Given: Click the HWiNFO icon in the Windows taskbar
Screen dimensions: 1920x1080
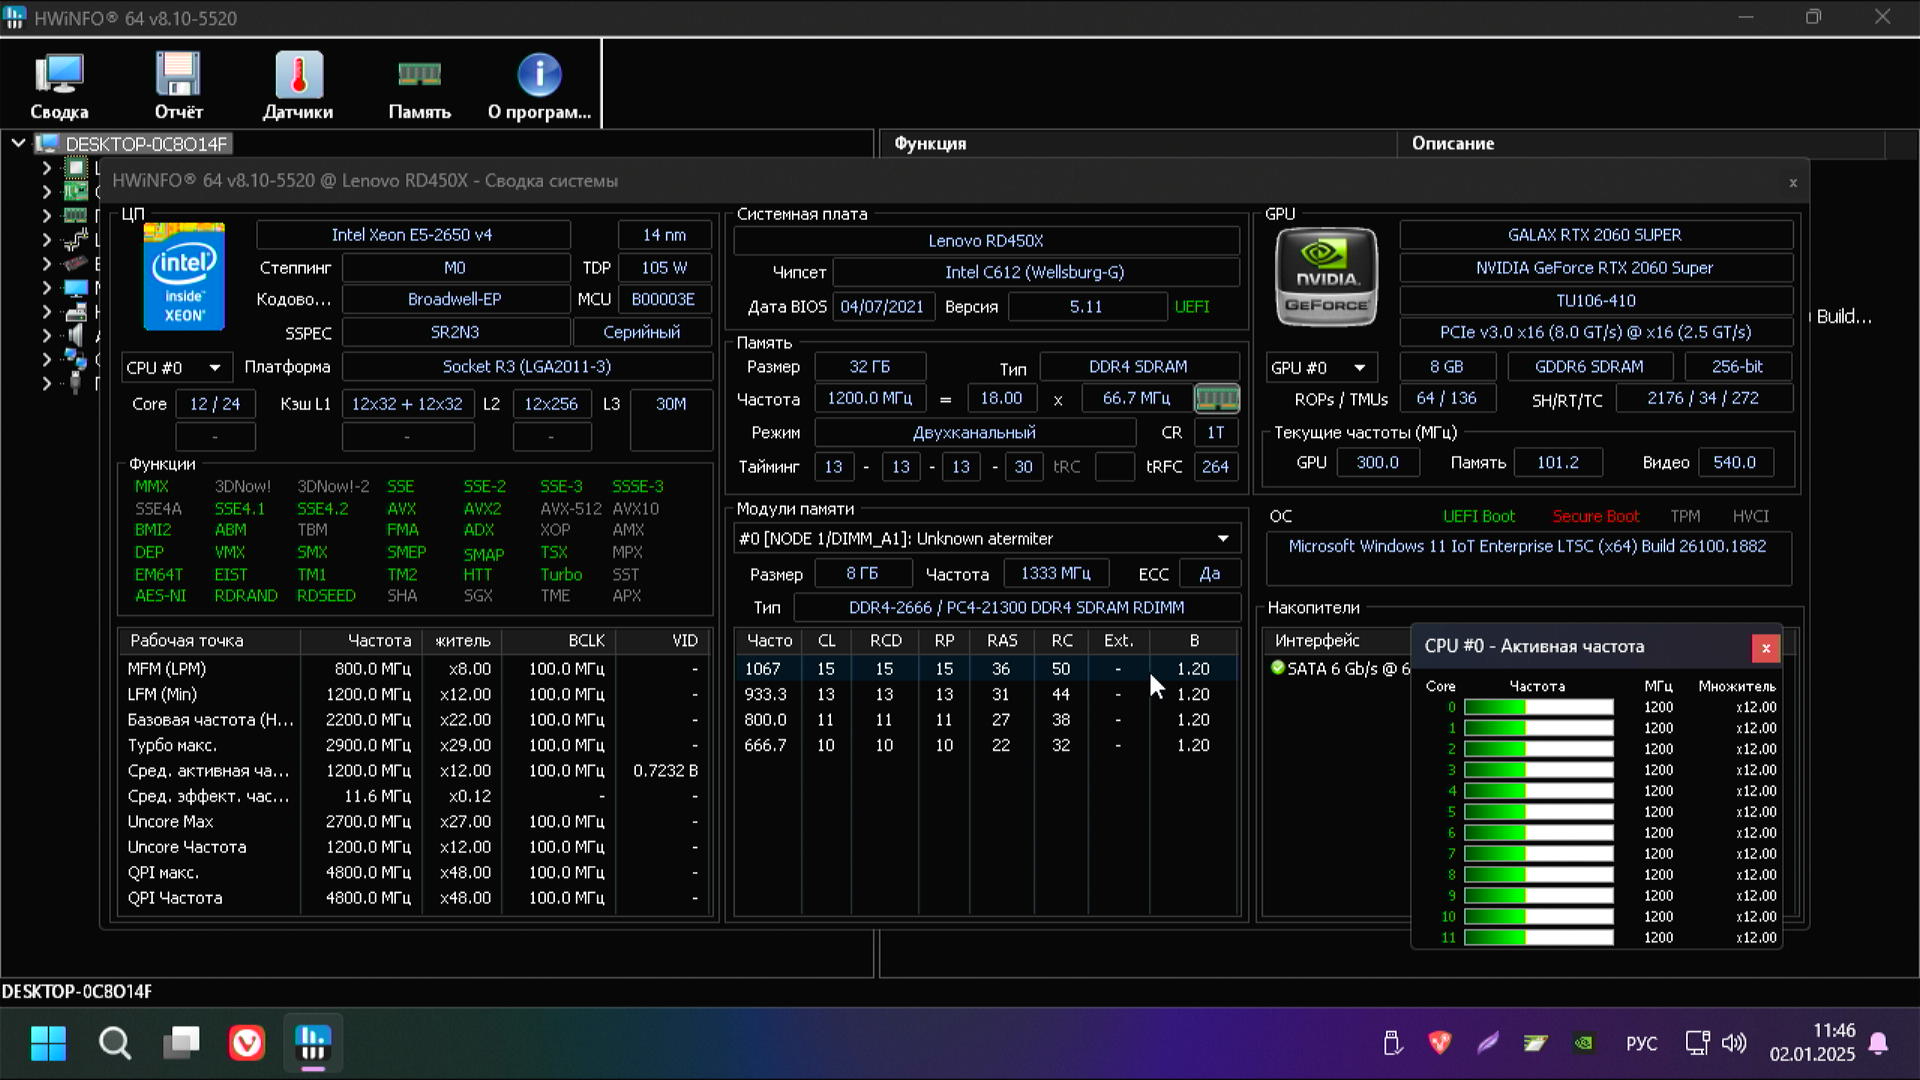Looking at the screenshot, I should 313,1043.
